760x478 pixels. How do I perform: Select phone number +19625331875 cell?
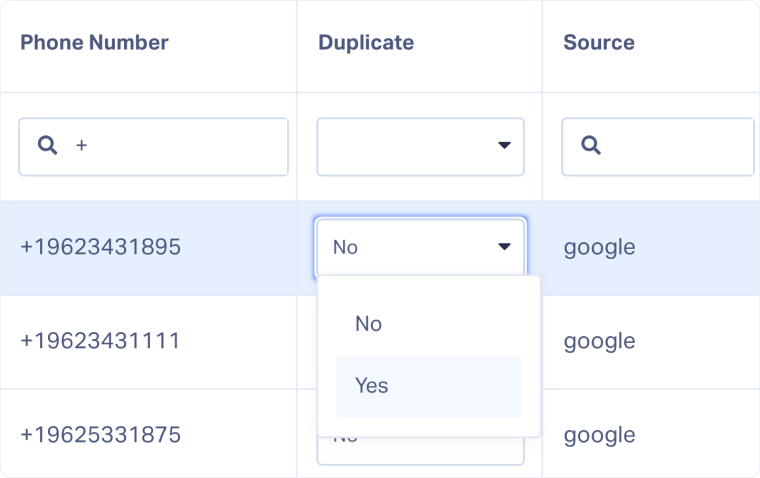pos(100,435)
